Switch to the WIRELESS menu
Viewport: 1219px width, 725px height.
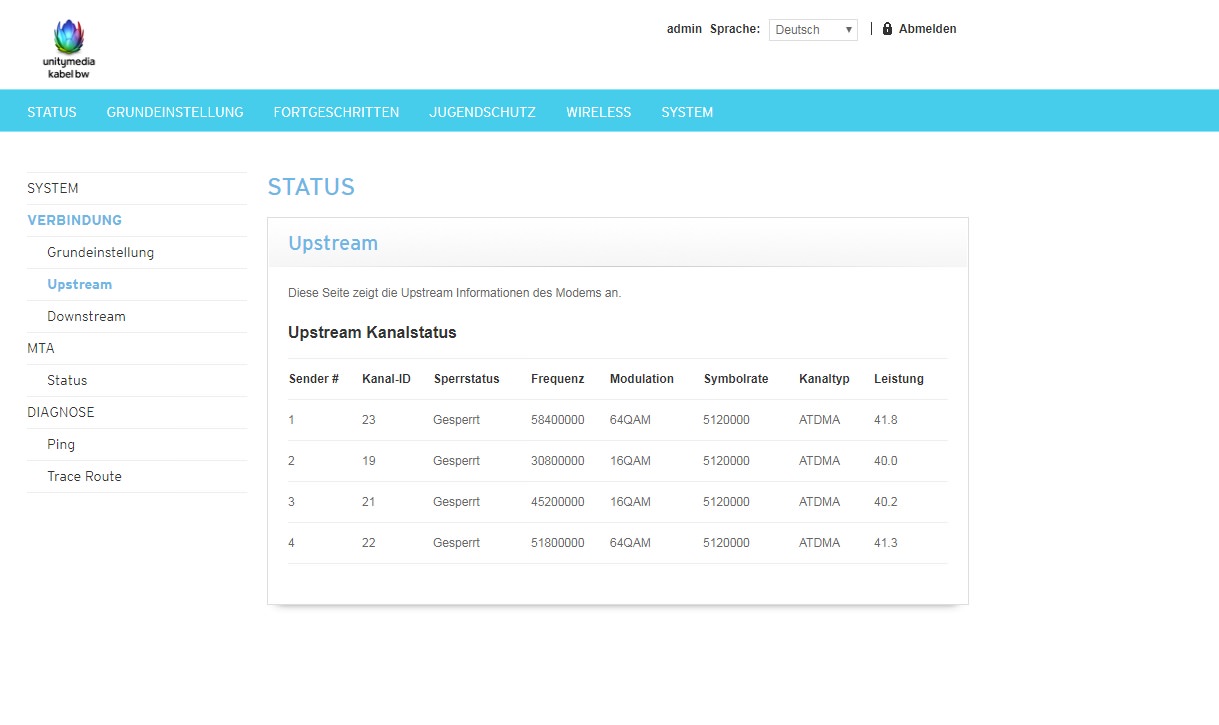click(598, 112)
